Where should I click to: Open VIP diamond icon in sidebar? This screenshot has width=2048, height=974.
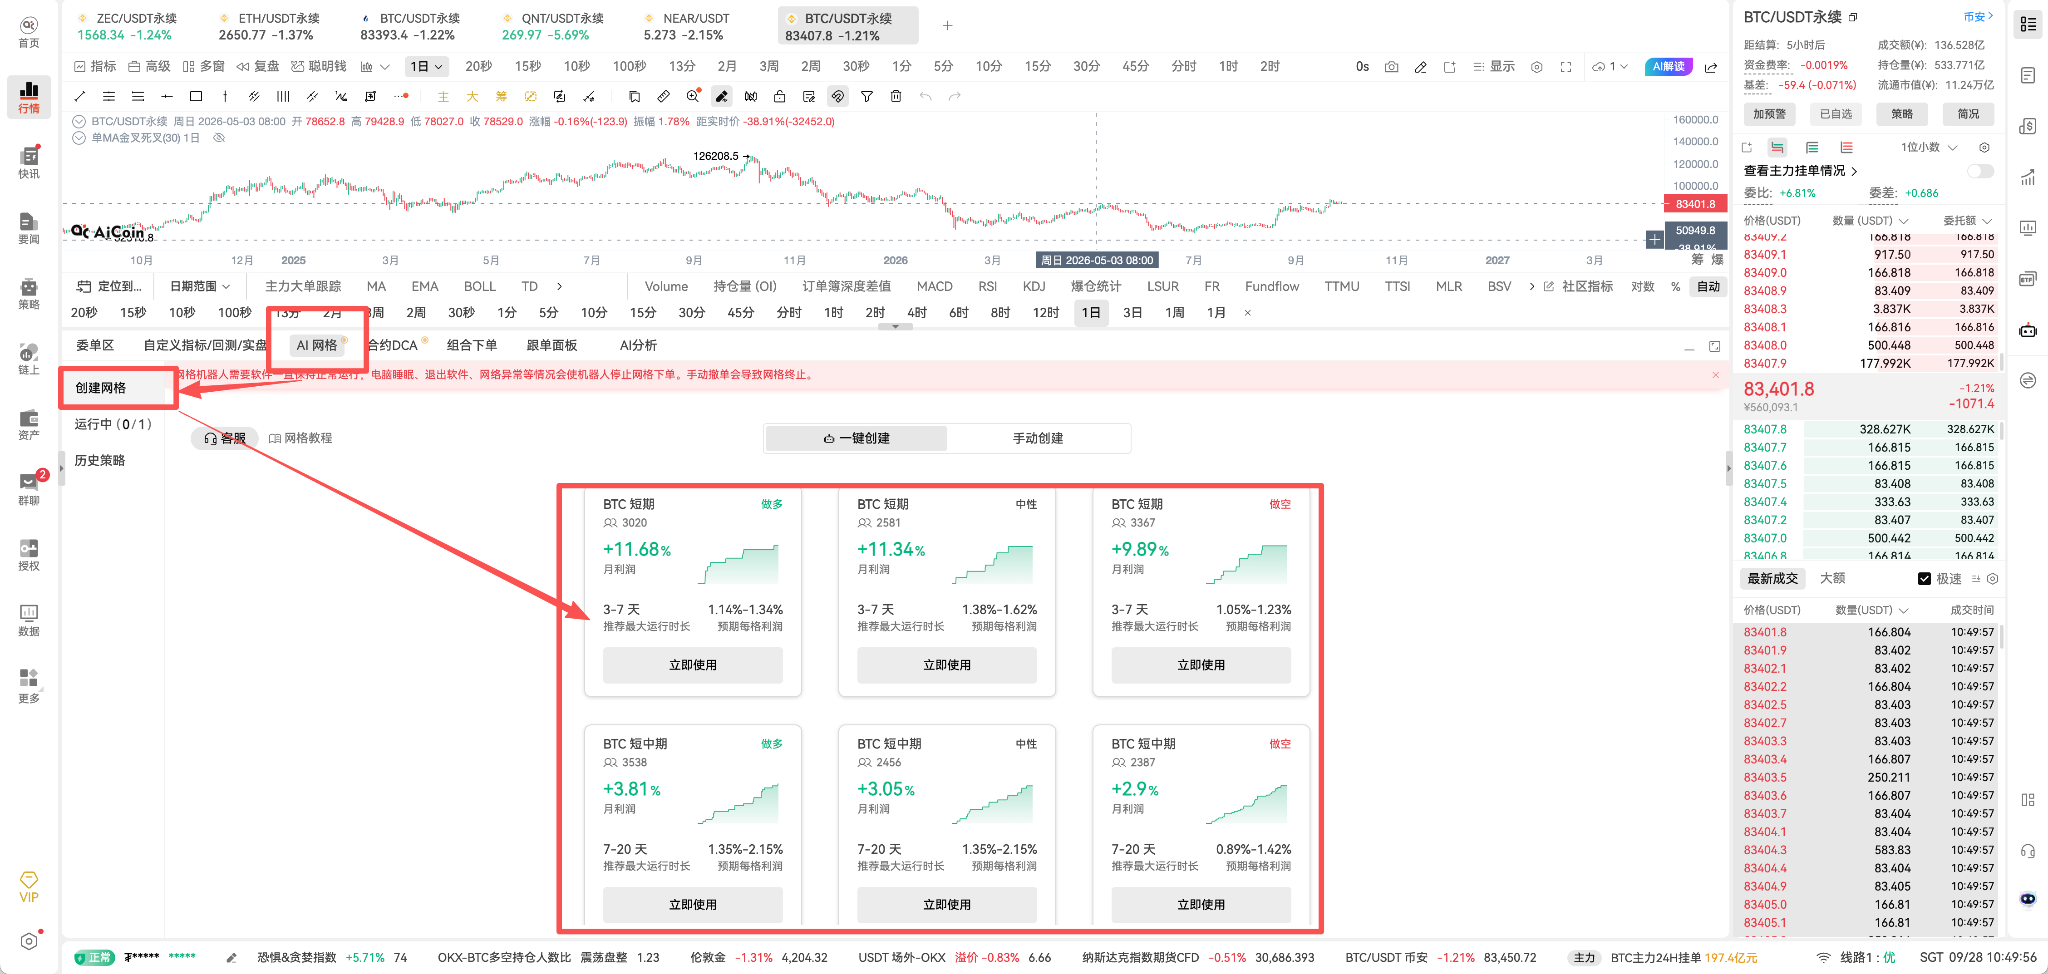(x=29, y=886)
